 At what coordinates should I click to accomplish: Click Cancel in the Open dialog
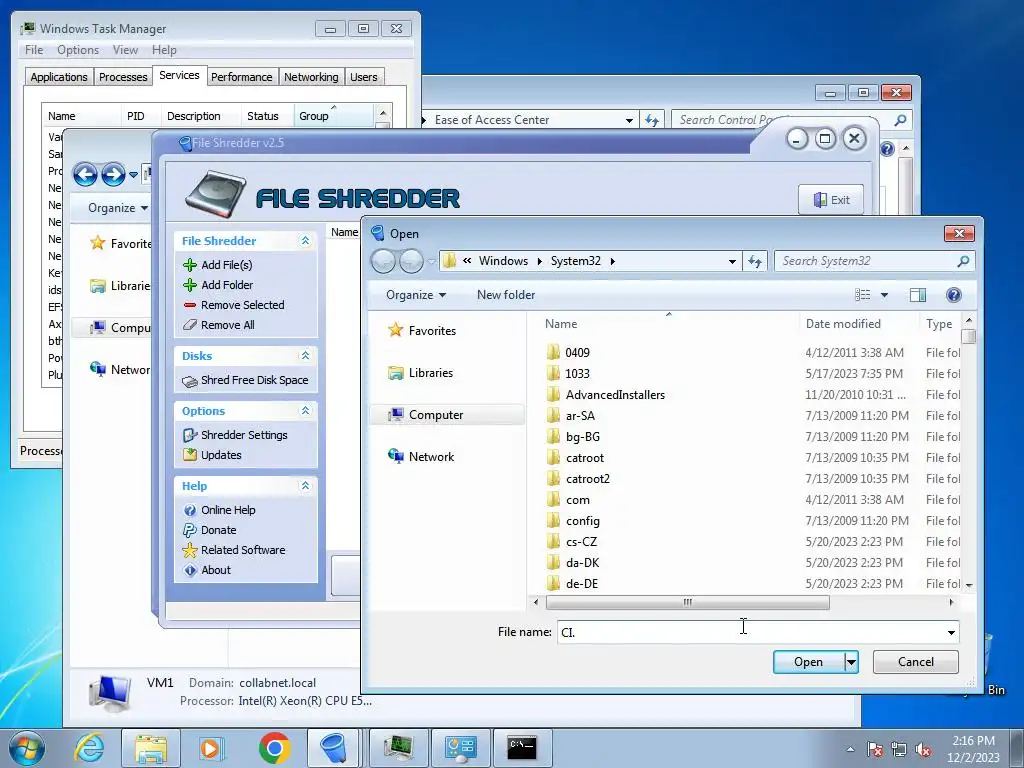pos(916,662)
